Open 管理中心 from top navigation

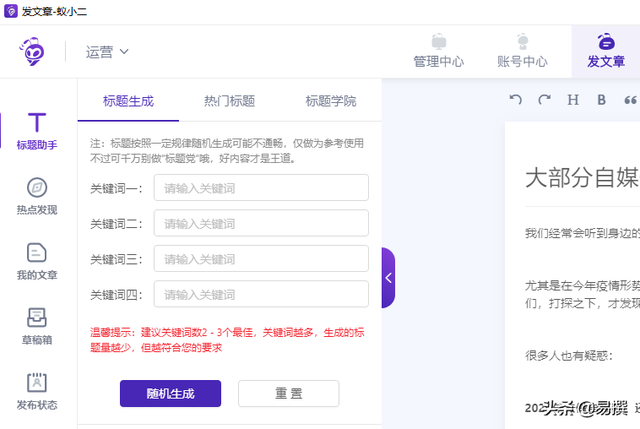tap(439, 51)
